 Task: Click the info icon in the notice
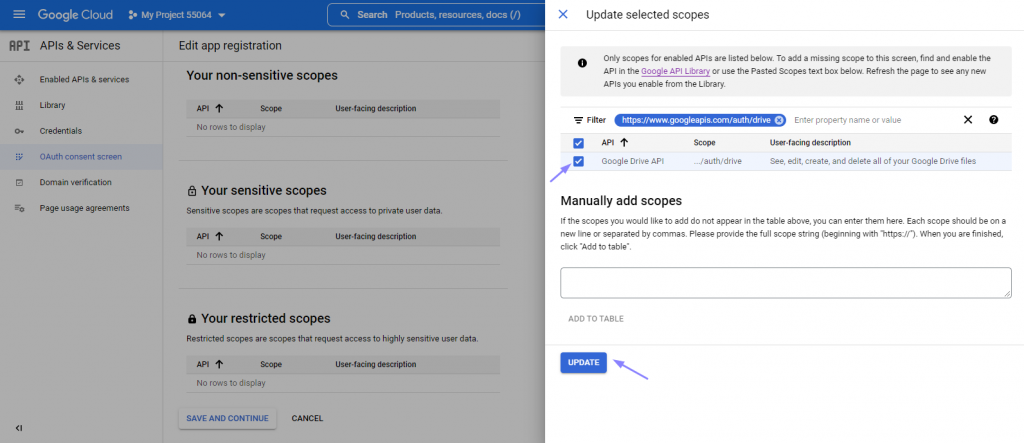click(582, 63)
